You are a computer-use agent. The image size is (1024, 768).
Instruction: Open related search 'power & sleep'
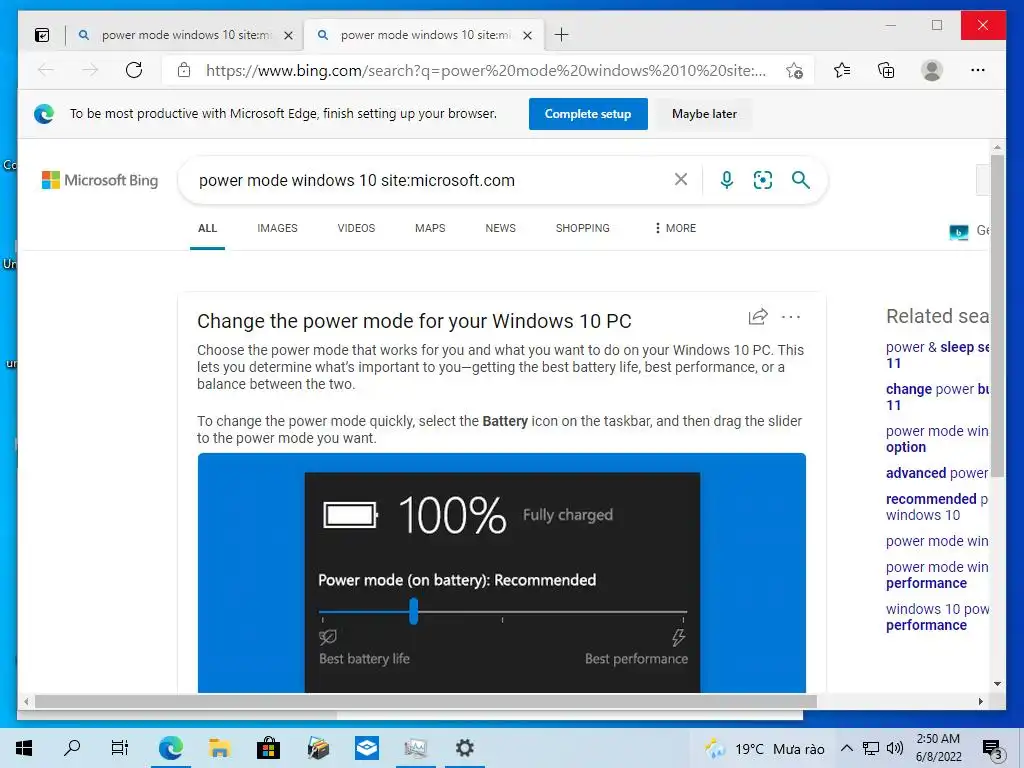(937, 355)
